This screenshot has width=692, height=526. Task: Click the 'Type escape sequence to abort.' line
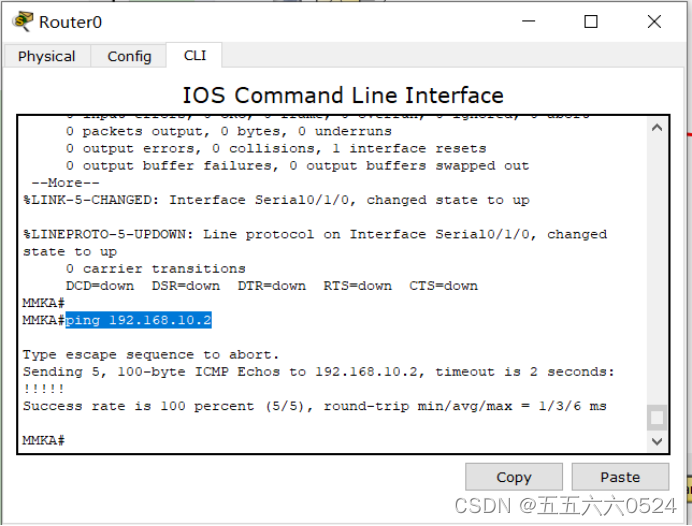(x=151, y=355)
